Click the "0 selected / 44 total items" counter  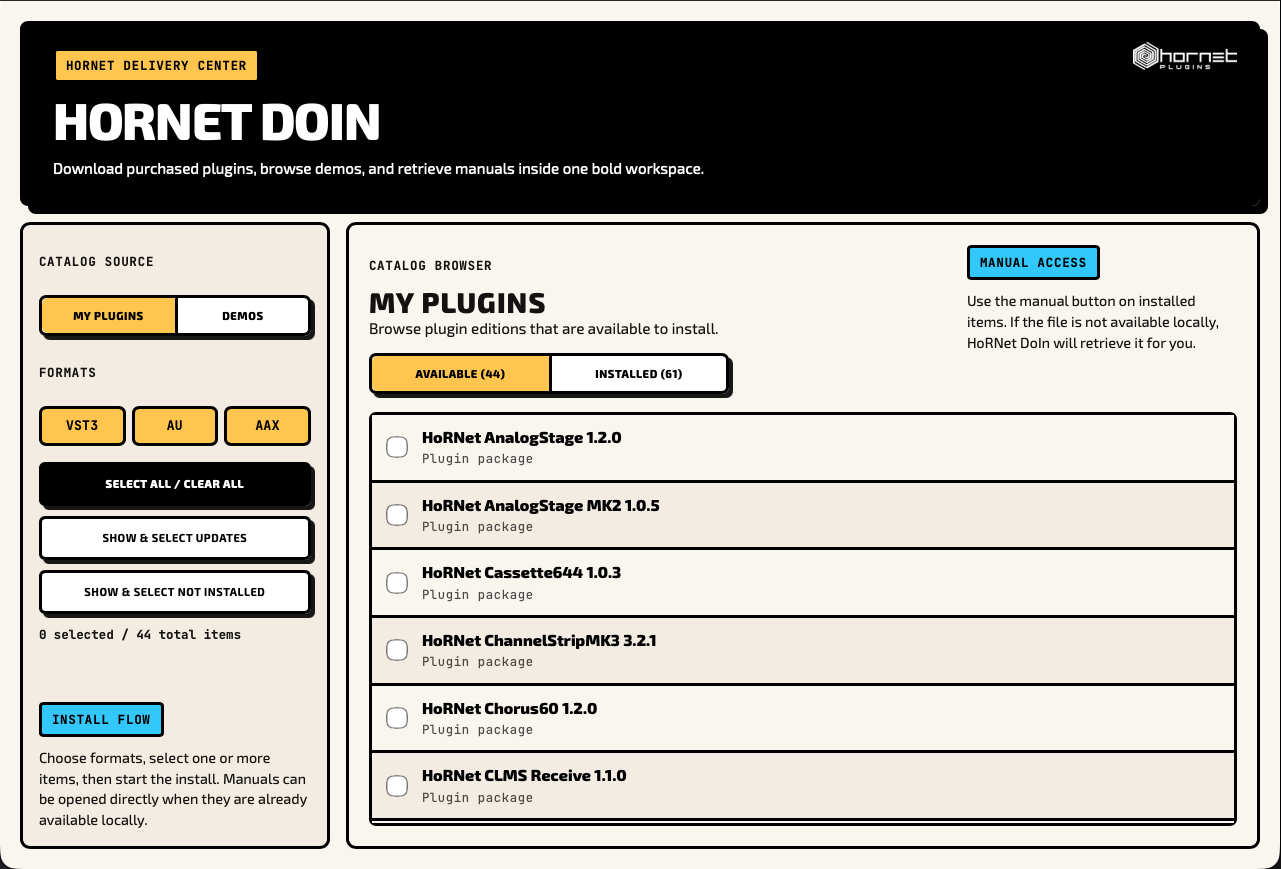[x=140, y=635]
